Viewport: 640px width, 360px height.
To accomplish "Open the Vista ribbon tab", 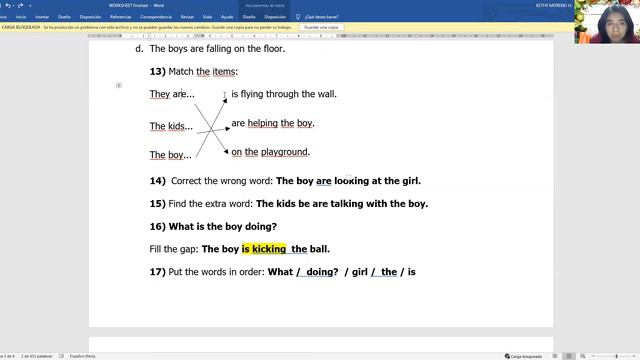I will tap(207, 17).
